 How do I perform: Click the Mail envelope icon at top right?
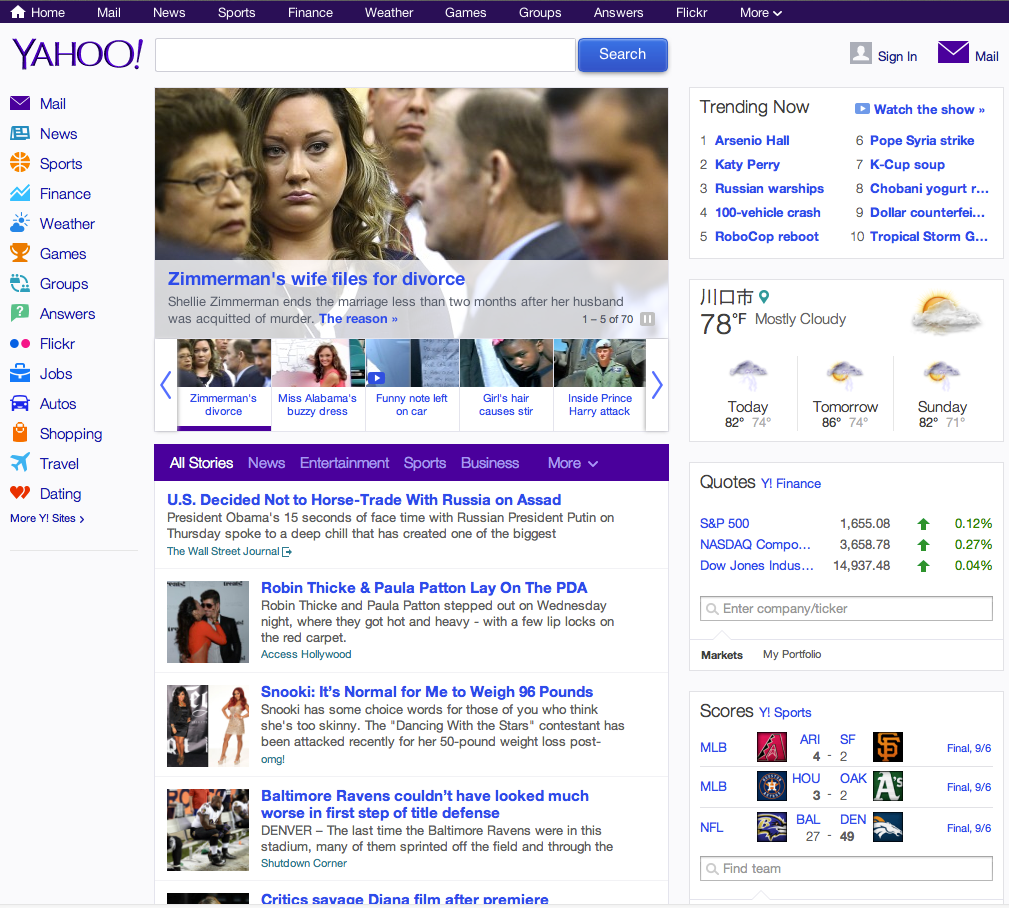click(953, 53)
